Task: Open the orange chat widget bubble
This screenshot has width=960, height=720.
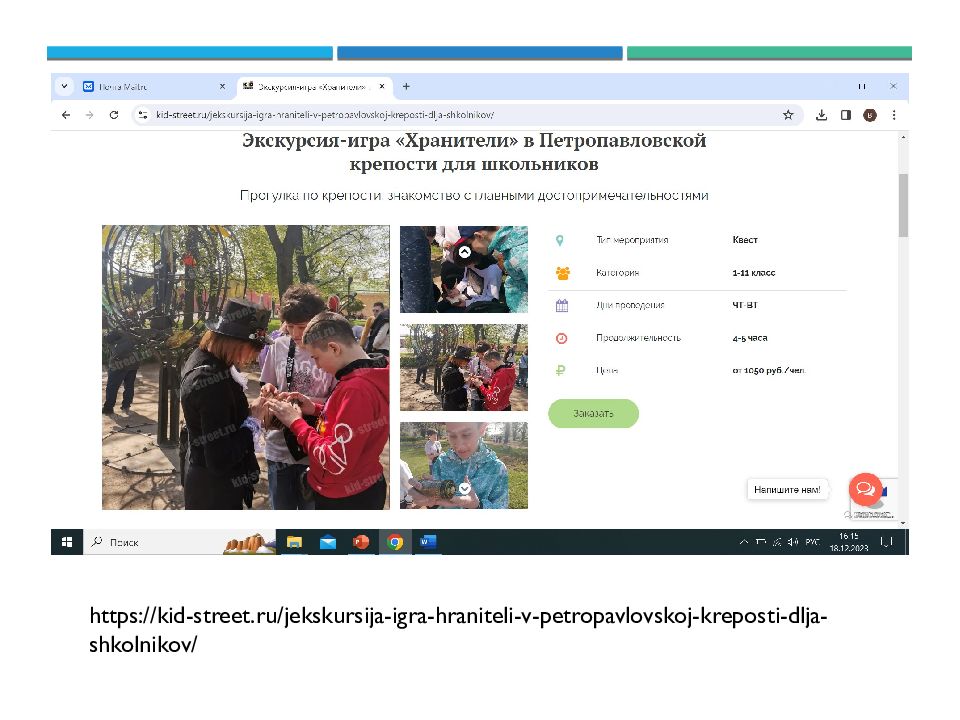Action: pyautogui.click(x=864, y=489)
